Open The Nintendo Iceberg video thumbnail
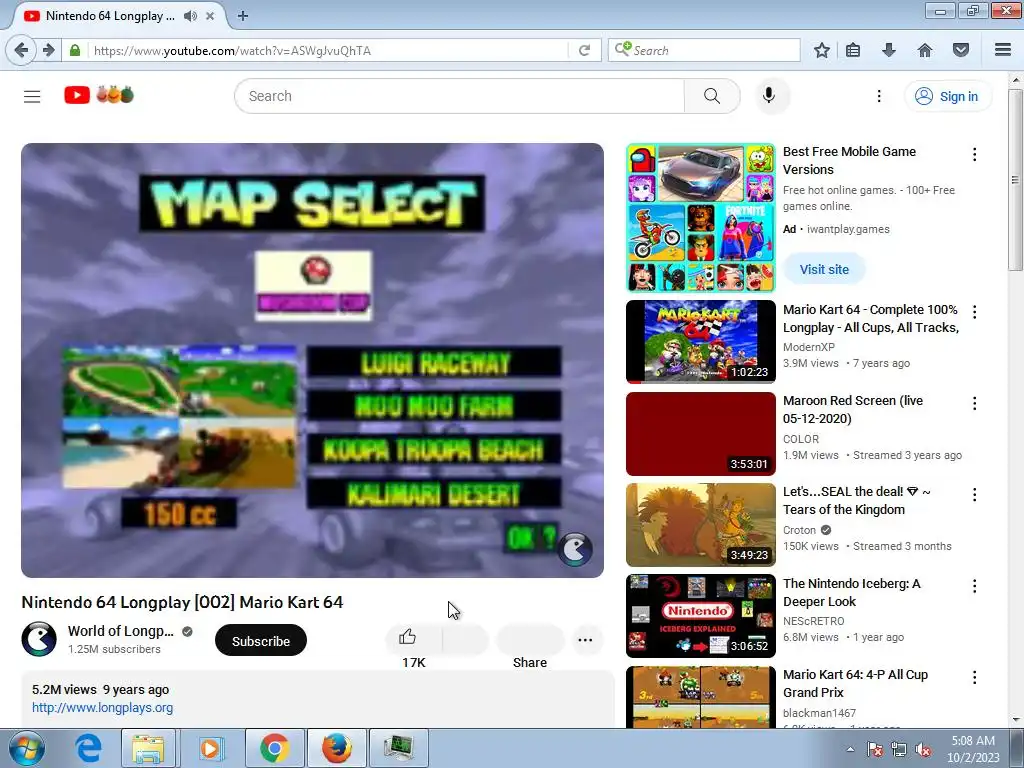1024x768 pixels. [x=701, y=616]
